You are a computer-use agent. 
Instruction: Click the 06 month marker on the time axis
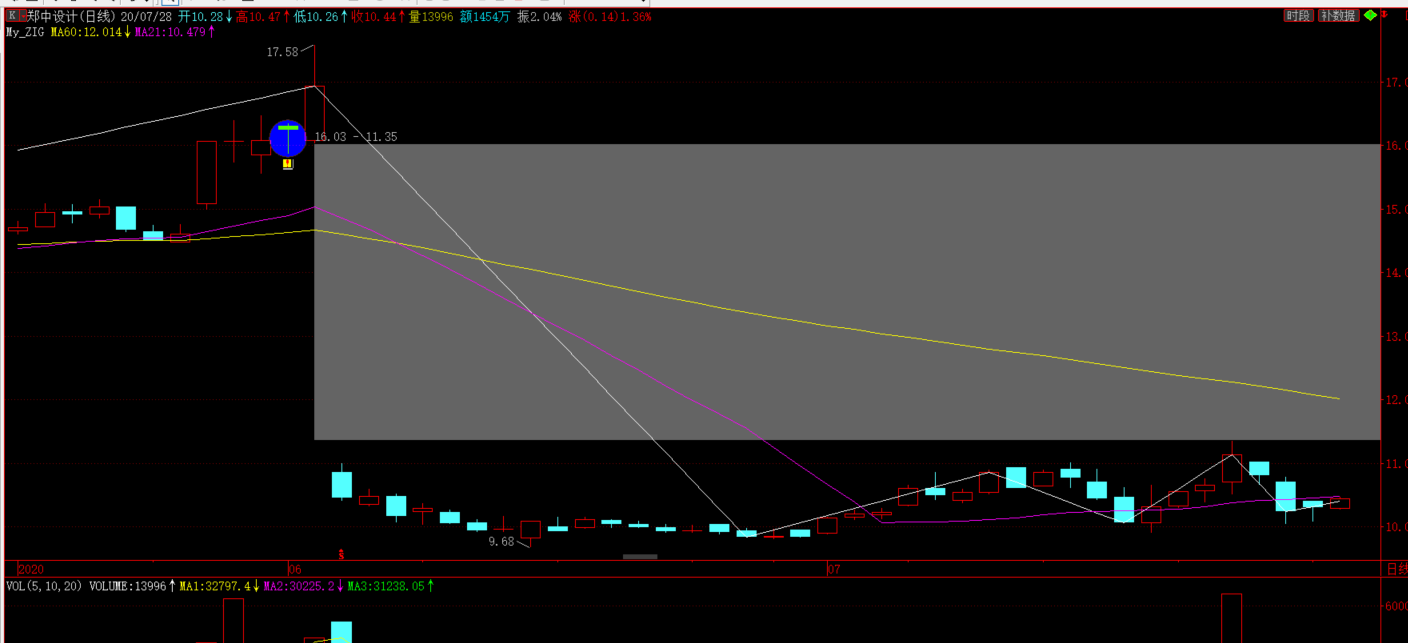point(295,569)
